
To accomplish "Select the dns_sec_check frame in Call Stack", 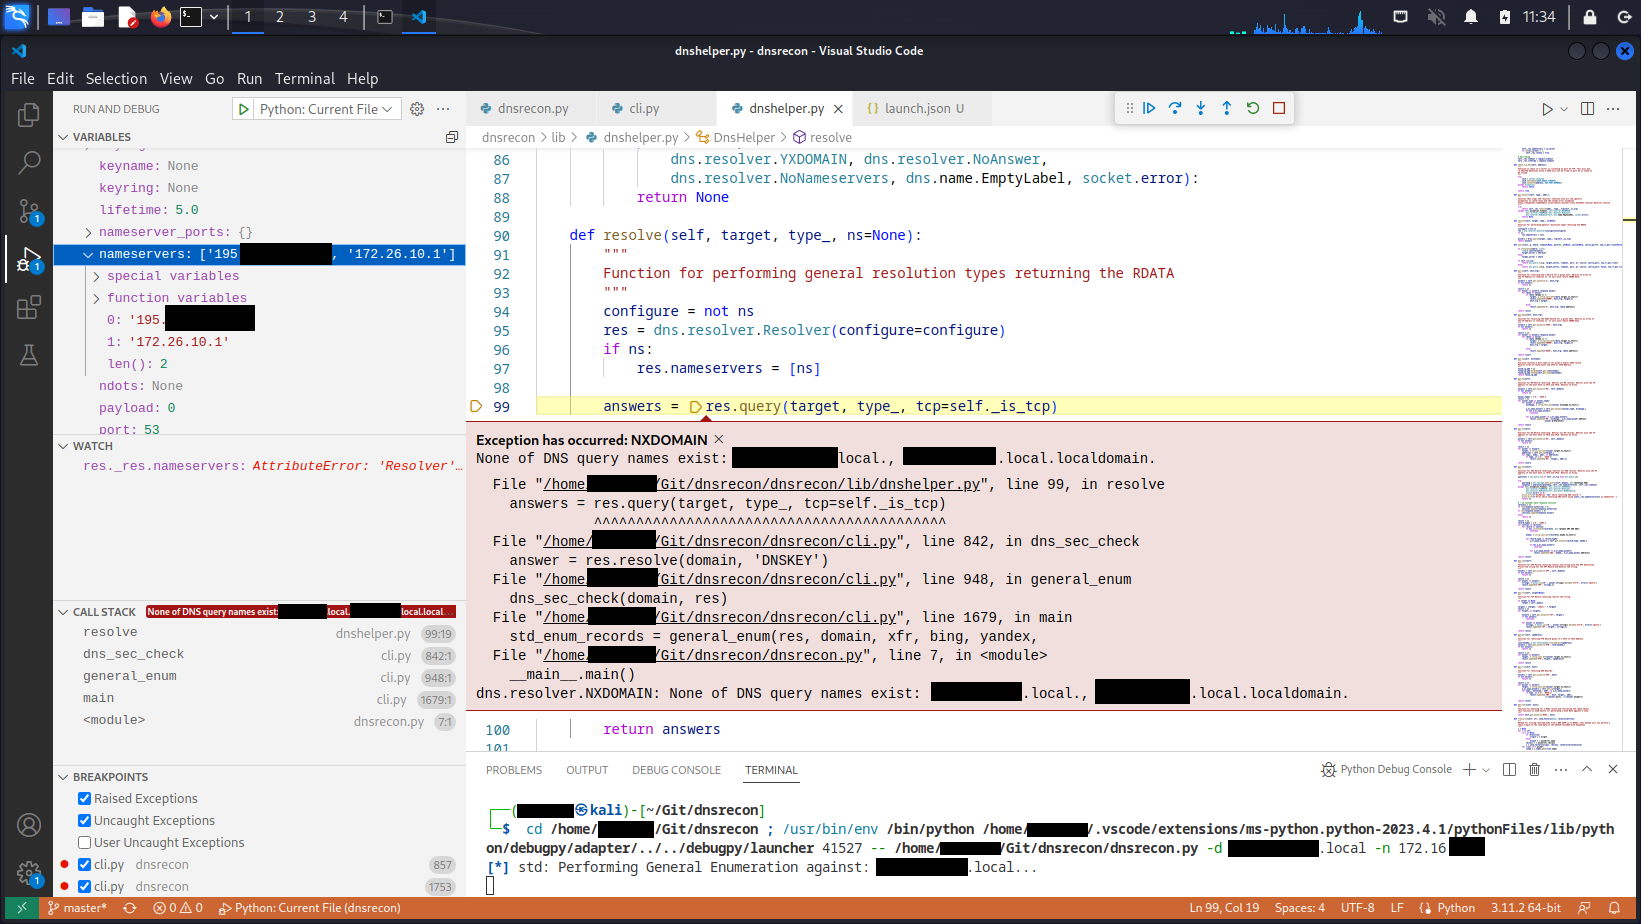I will click(x=132, y=653).
